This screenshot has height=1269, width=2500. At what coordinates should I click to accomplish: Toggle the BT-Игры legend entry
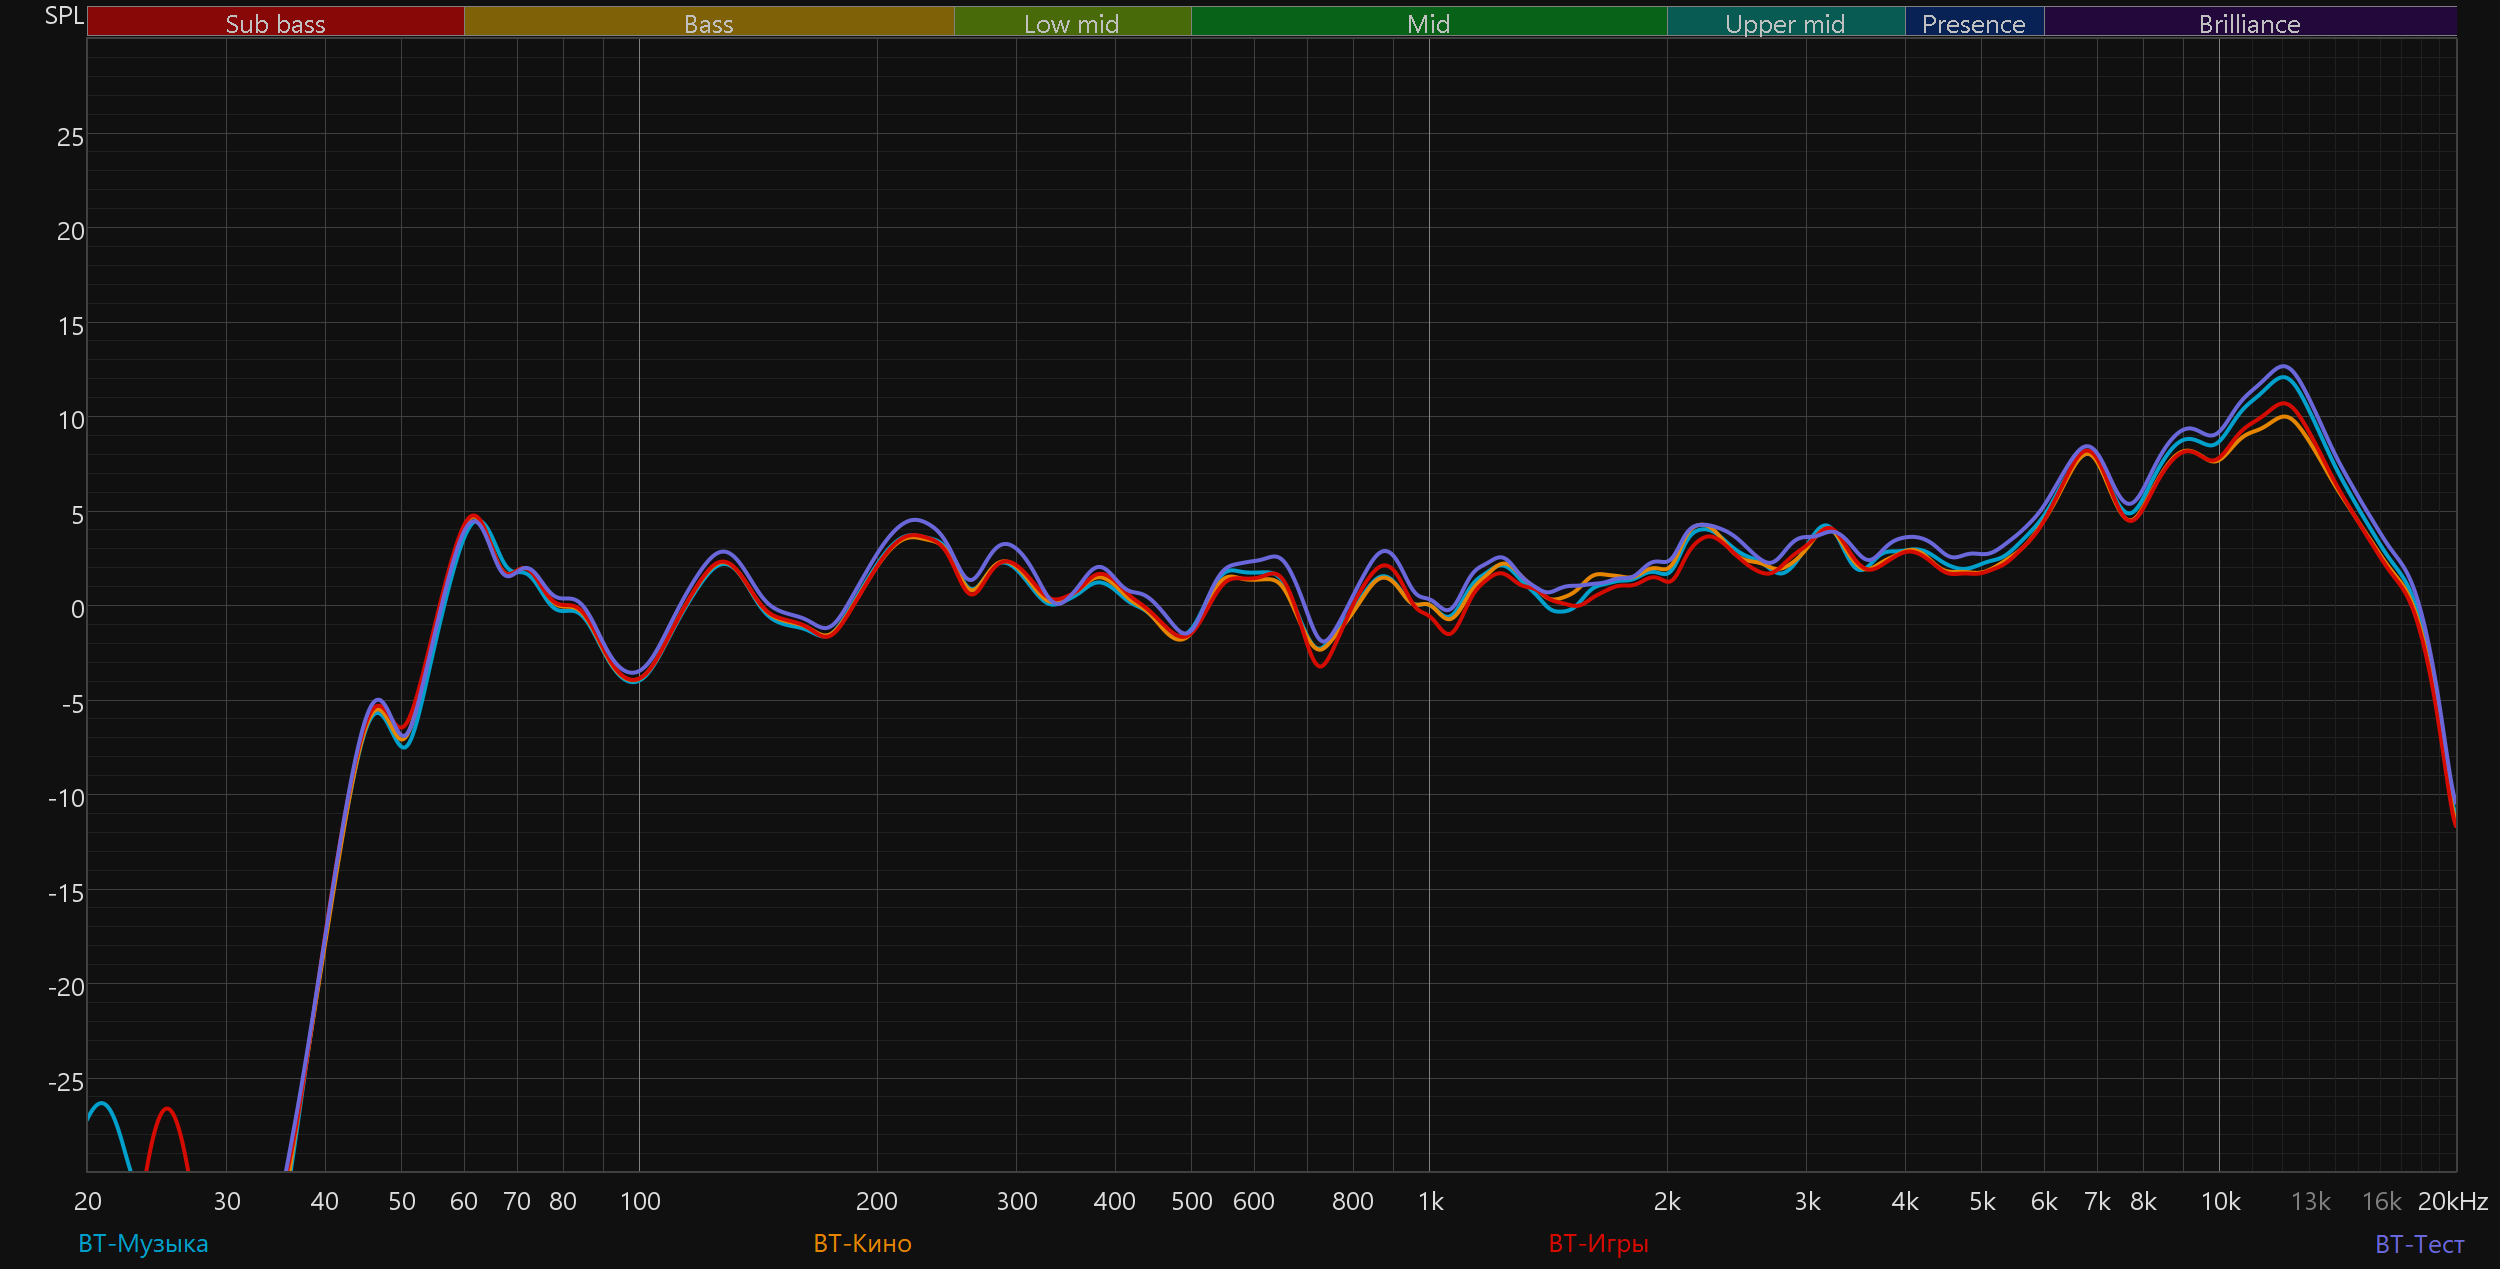coord(1598,1243)
